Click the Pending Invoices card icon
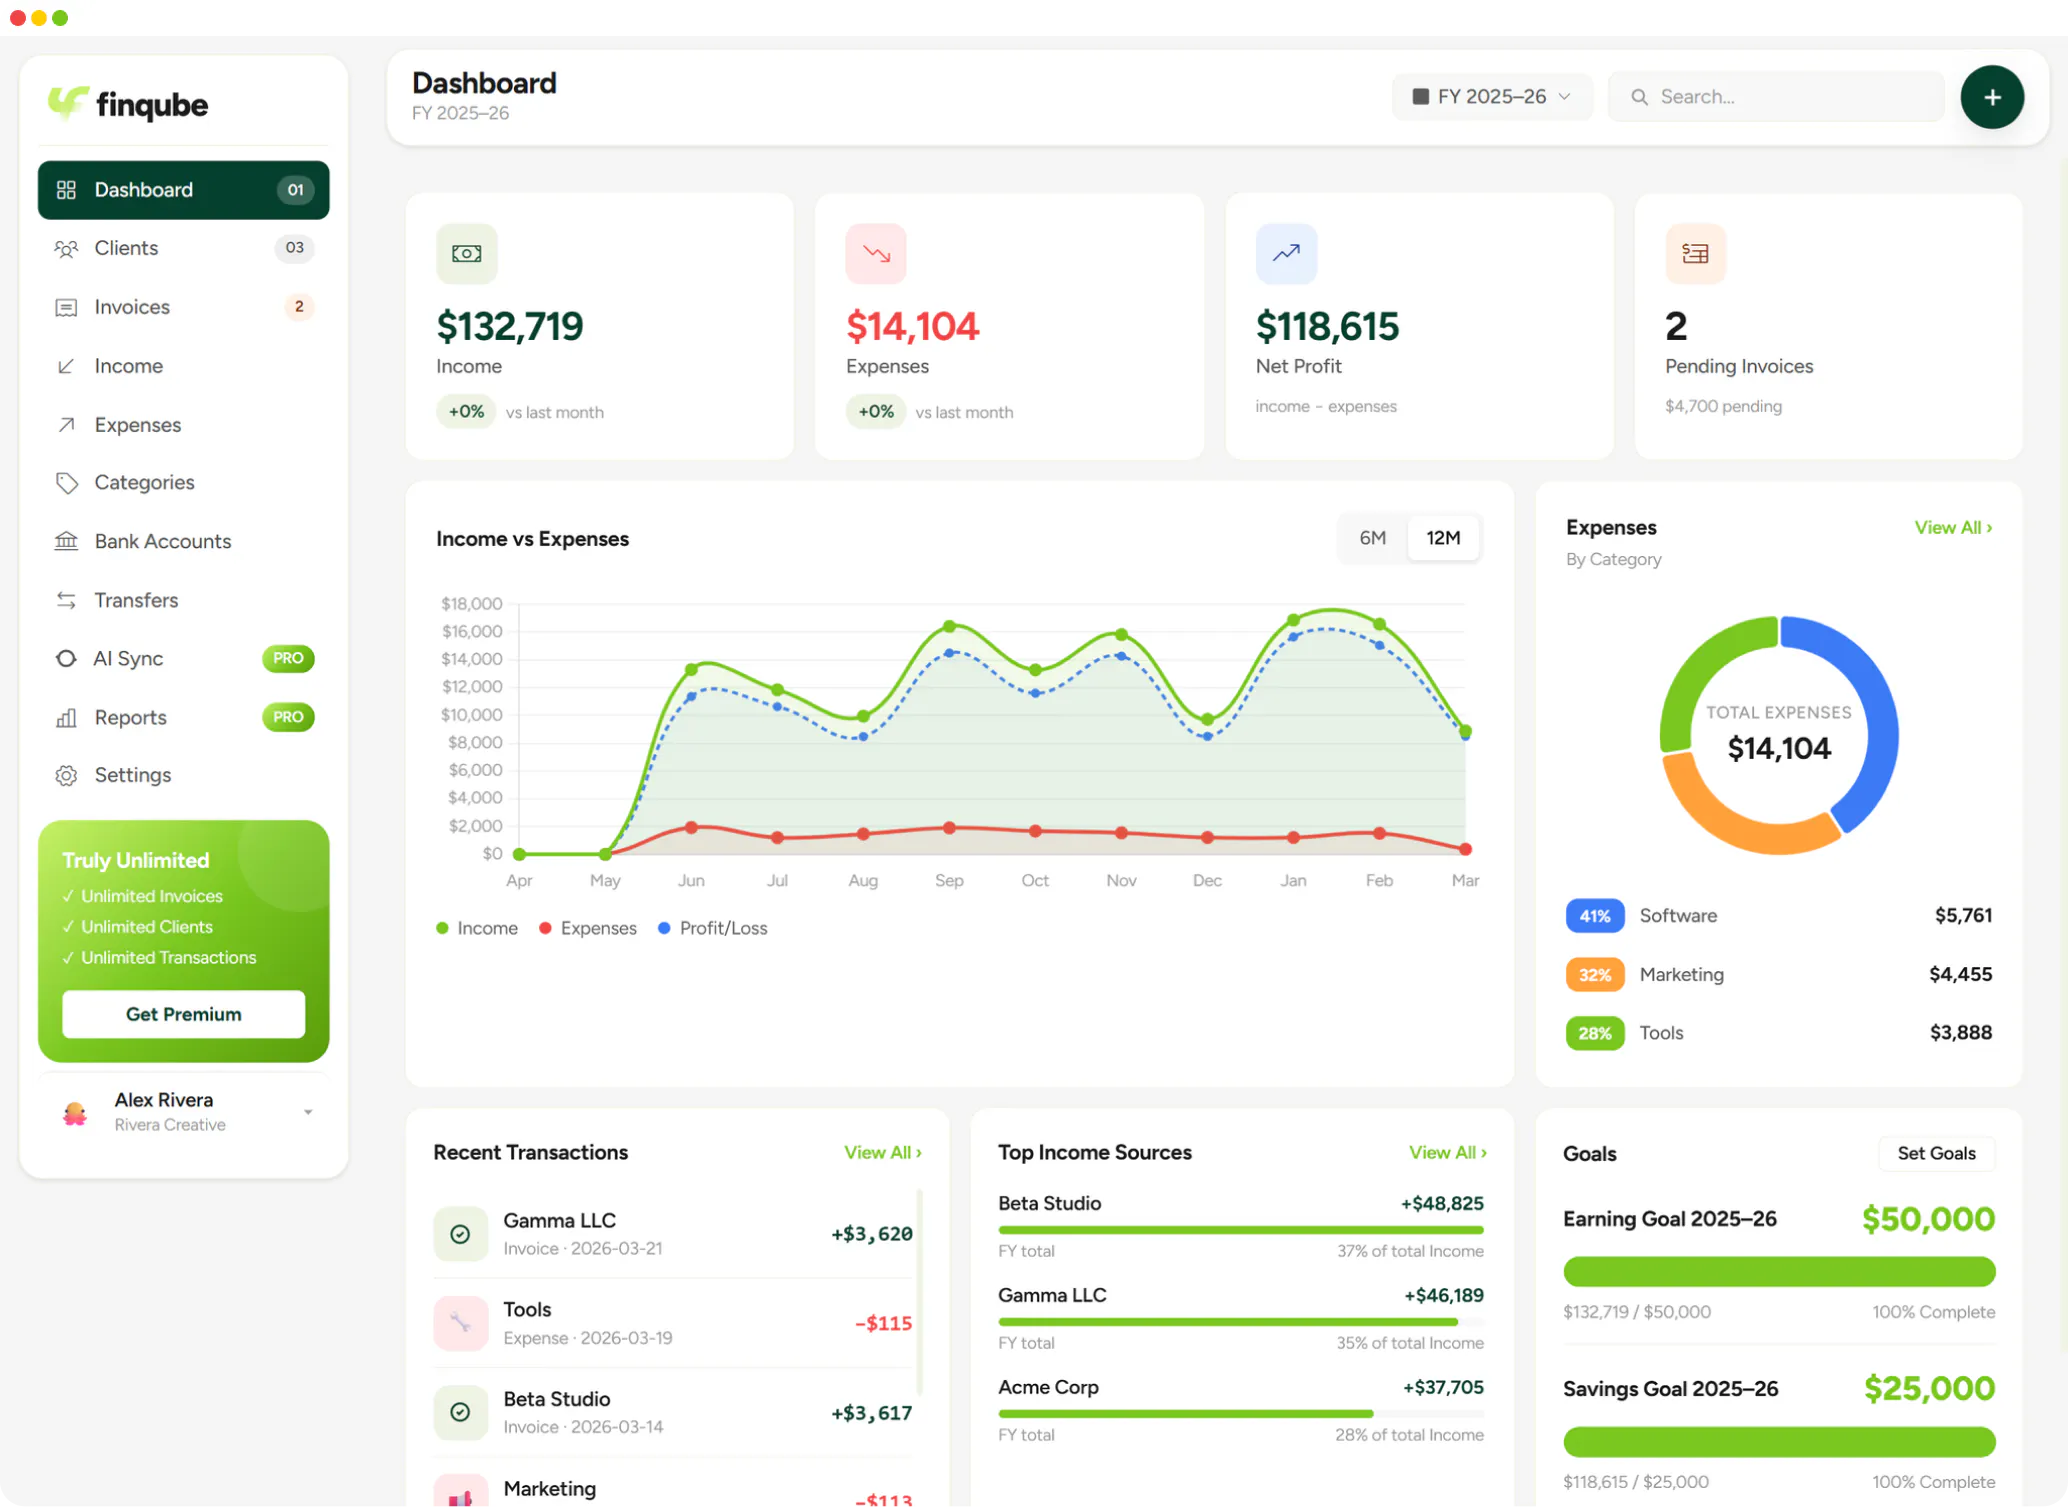Image resolution: width=2068 pixels, height=1507 pixels. 1695,254
